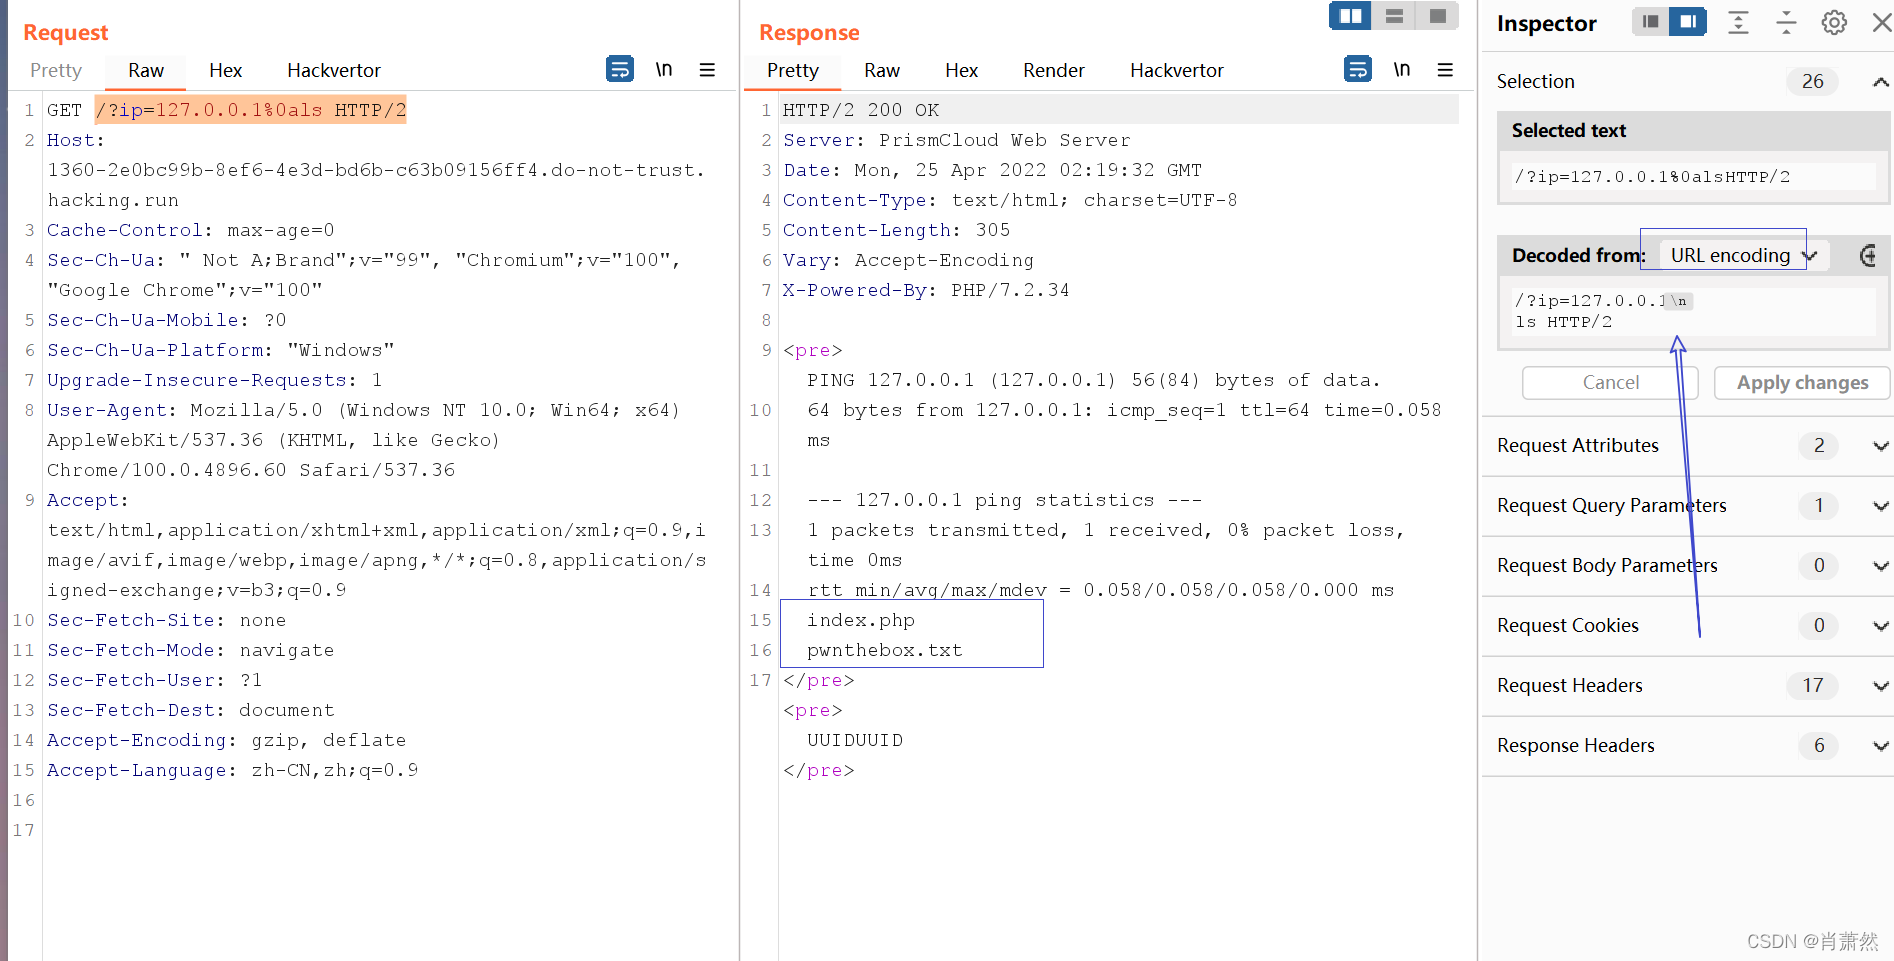
Task: Dock Inspector panel to the right
Action: 1688,21
